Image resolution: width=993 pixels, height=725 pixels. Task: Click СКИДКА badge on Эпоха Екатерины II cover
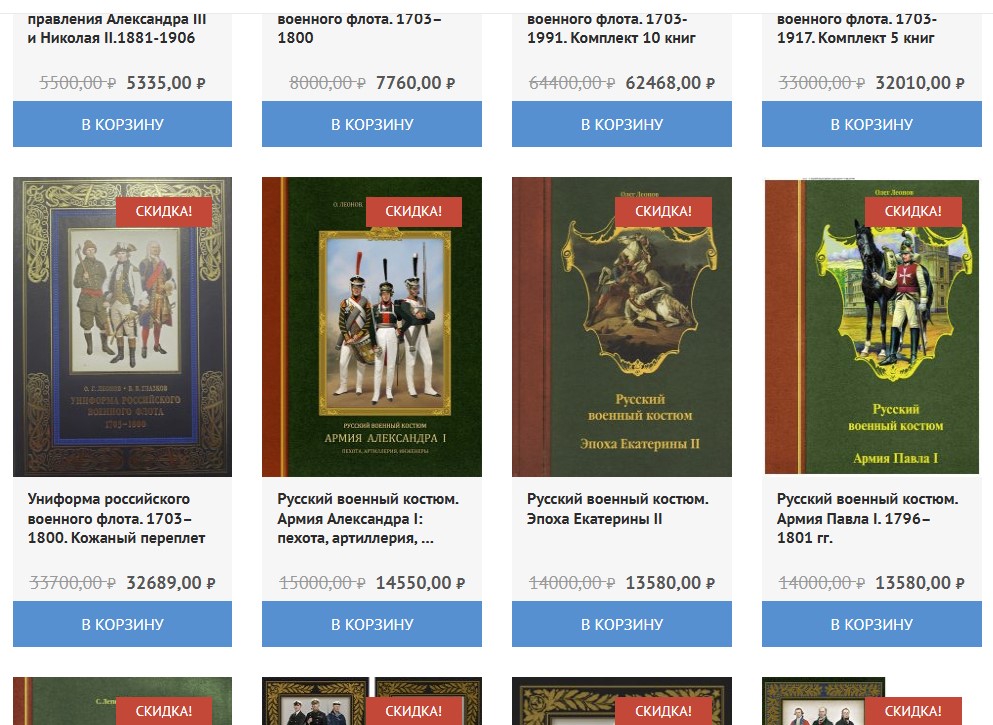point(664,211)
